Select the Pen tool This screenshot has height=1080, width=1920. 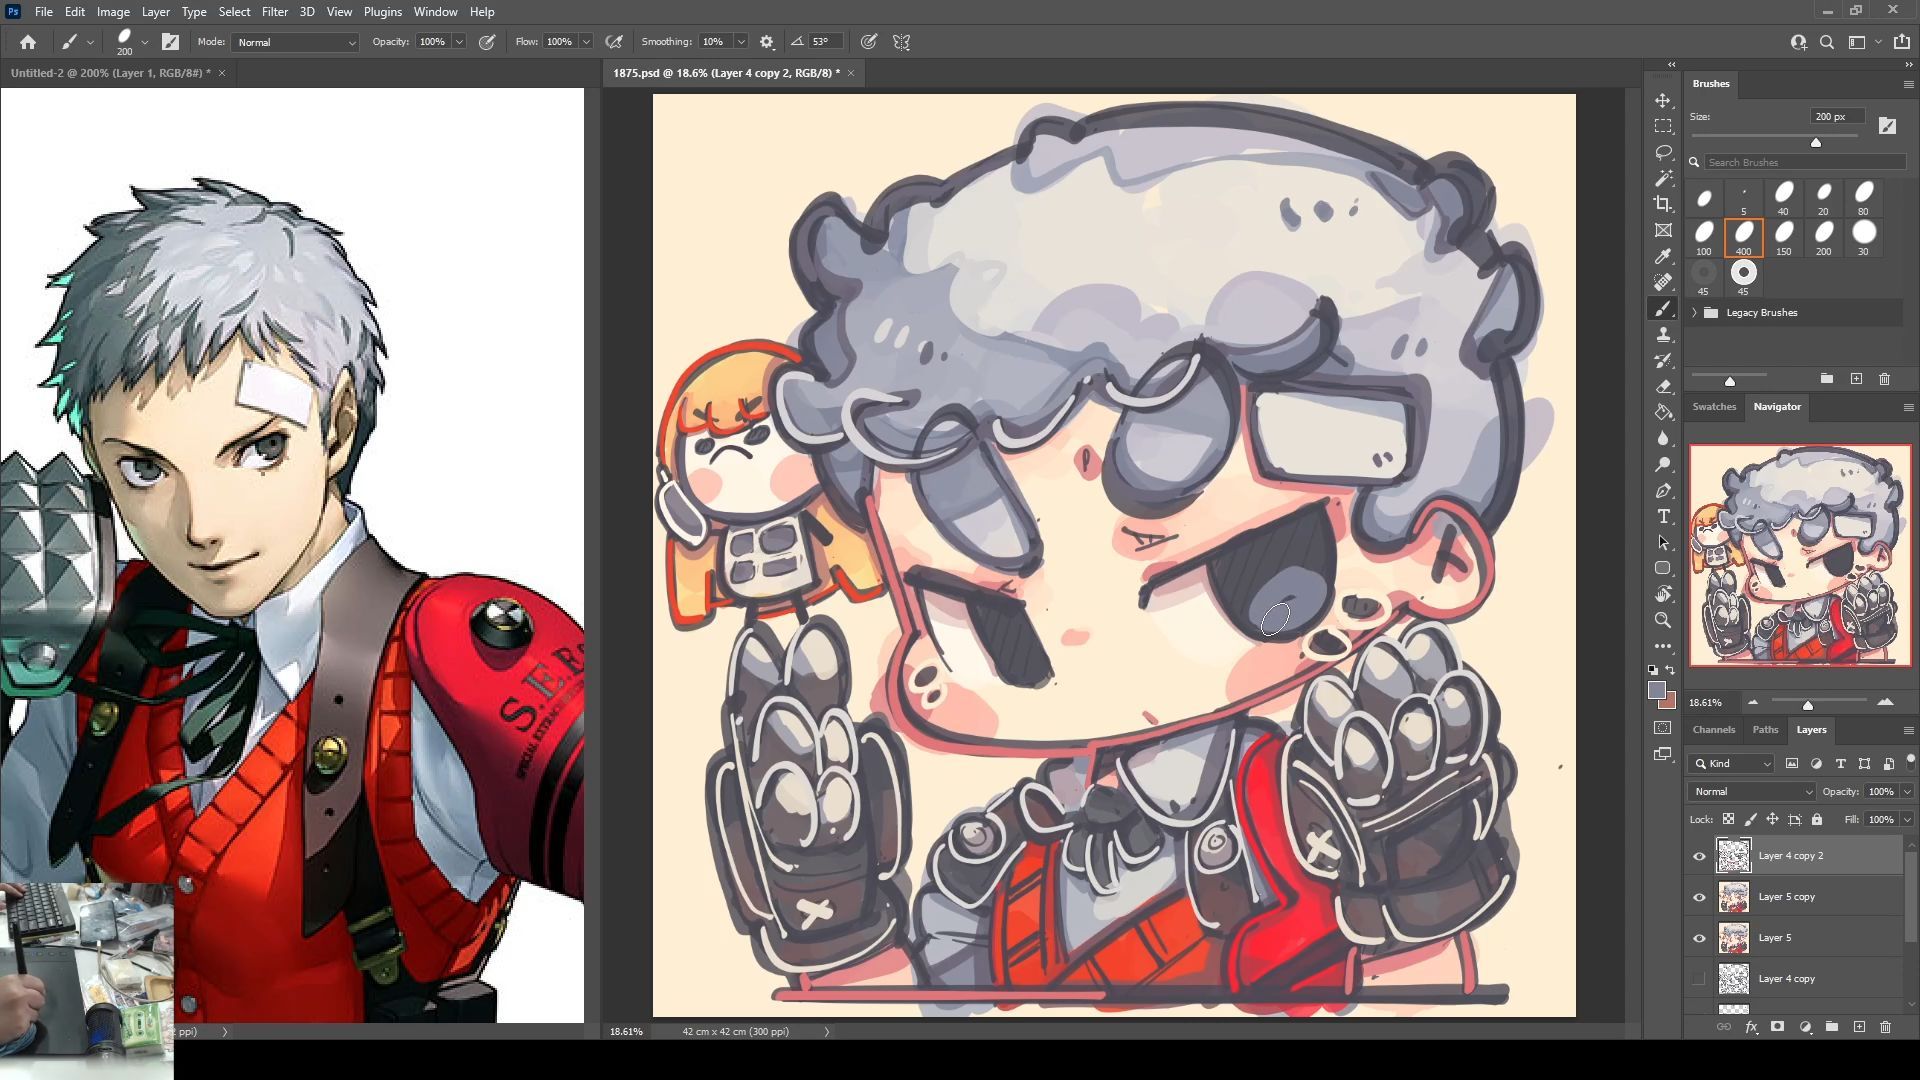(x=1663, y=490)
